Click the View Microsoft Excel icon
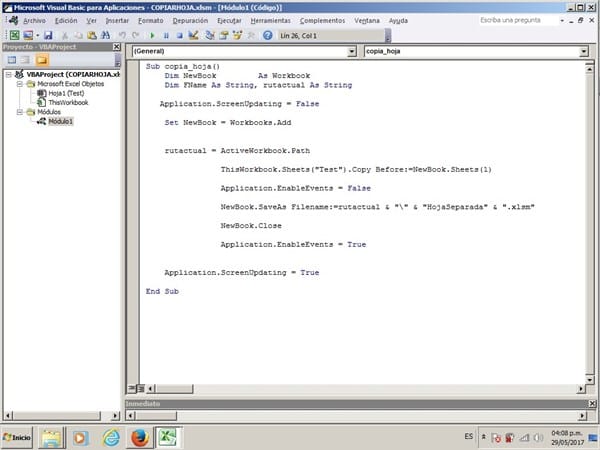This screenshot has width=600, height=450. [13, 35]
